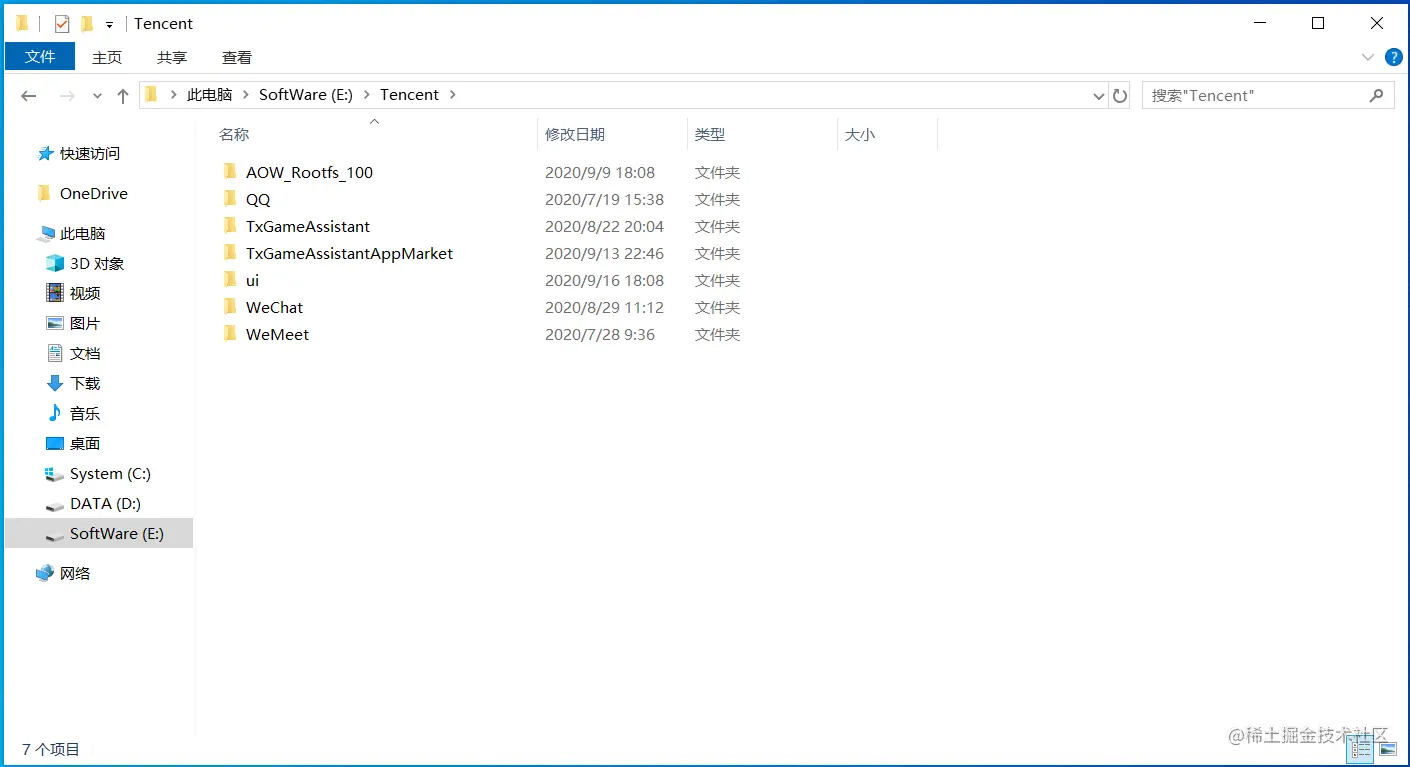Click Tencent in the address breadcrumb
This screenshot has height=767, width=1410.
coord(409,94)
